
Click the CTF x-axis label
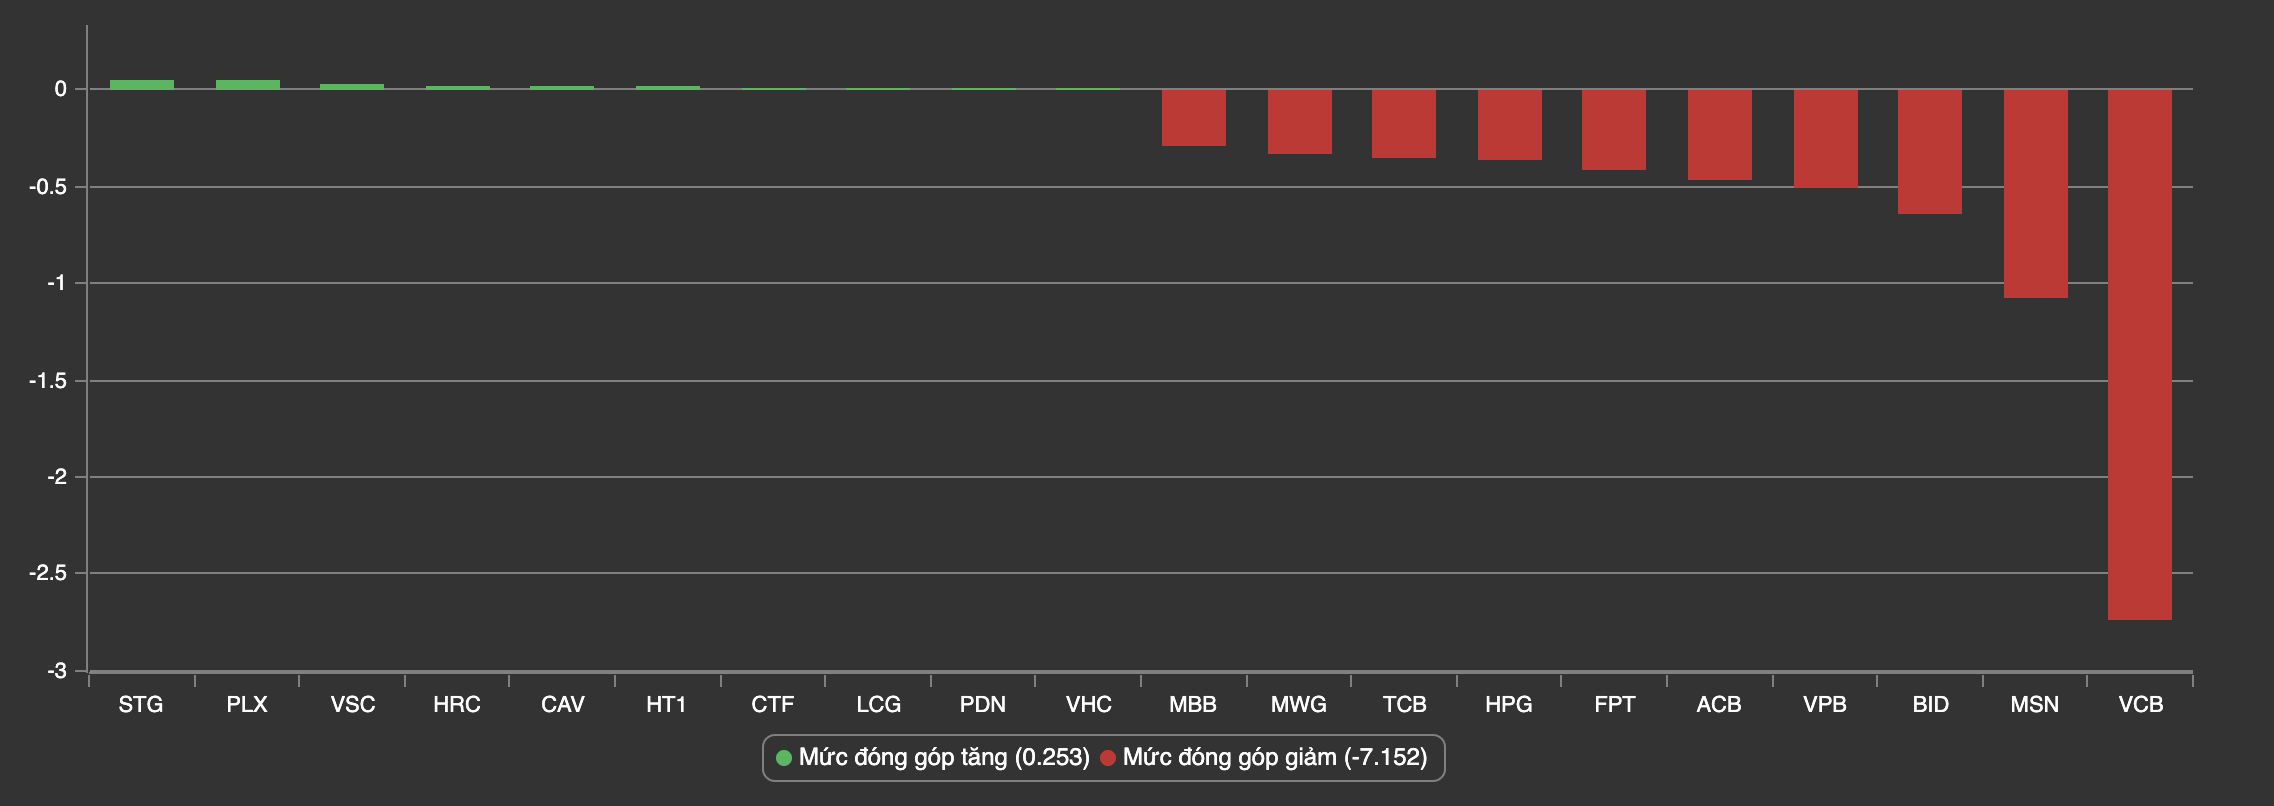pos(772,705)
